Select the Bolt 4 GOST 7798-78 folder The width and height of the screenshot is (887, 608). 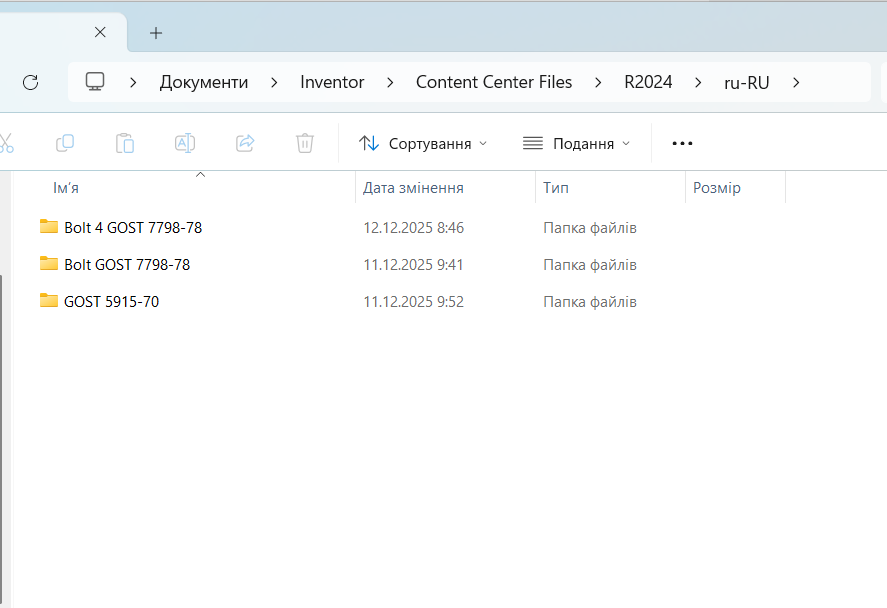click(x=133, y=227)
